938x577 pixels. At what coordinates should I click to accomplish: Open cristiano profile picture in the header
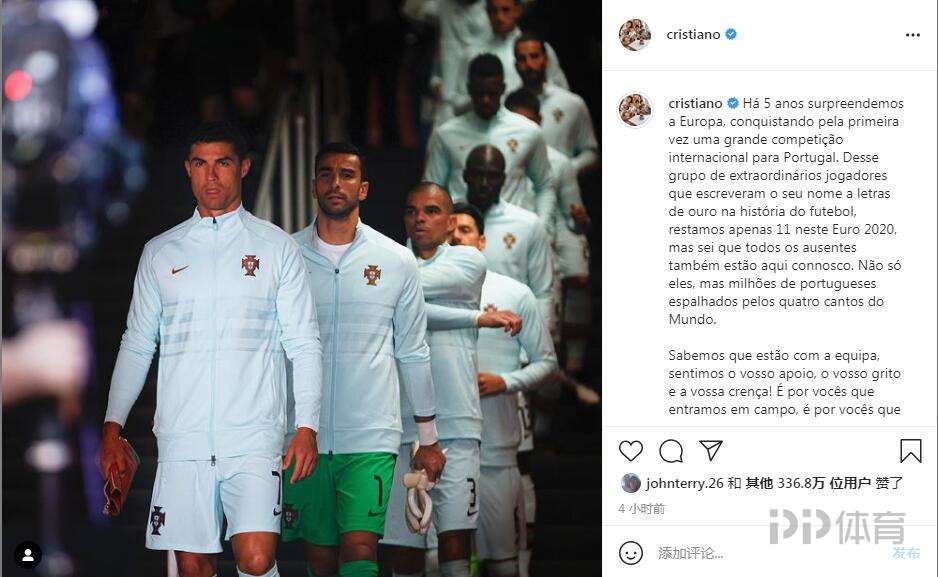coord(635,35)
